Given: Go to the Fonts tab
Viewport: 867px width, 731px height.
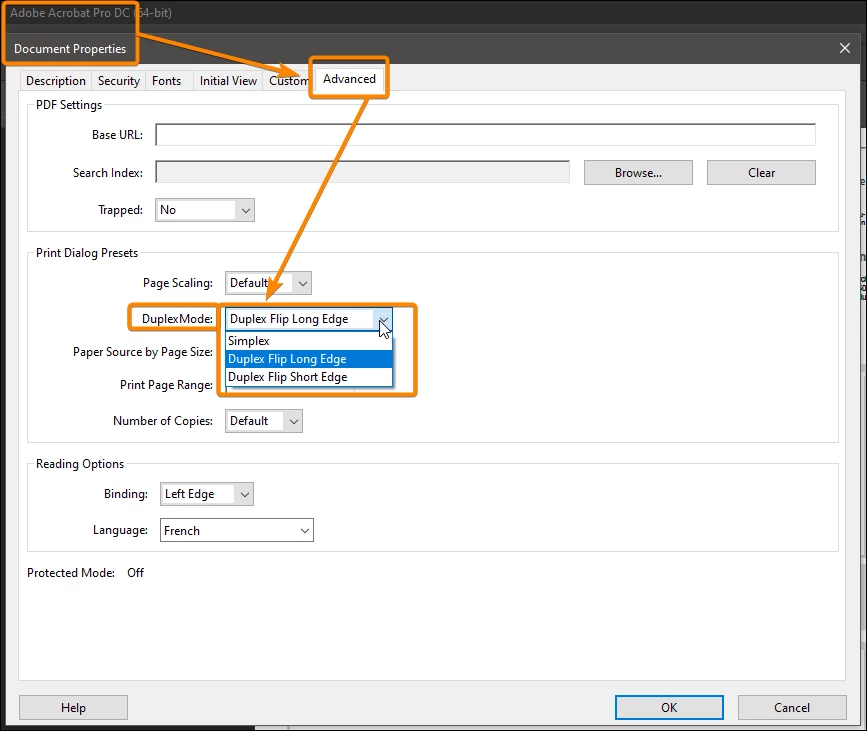Looking at the screenshot, I should [166, 81].
